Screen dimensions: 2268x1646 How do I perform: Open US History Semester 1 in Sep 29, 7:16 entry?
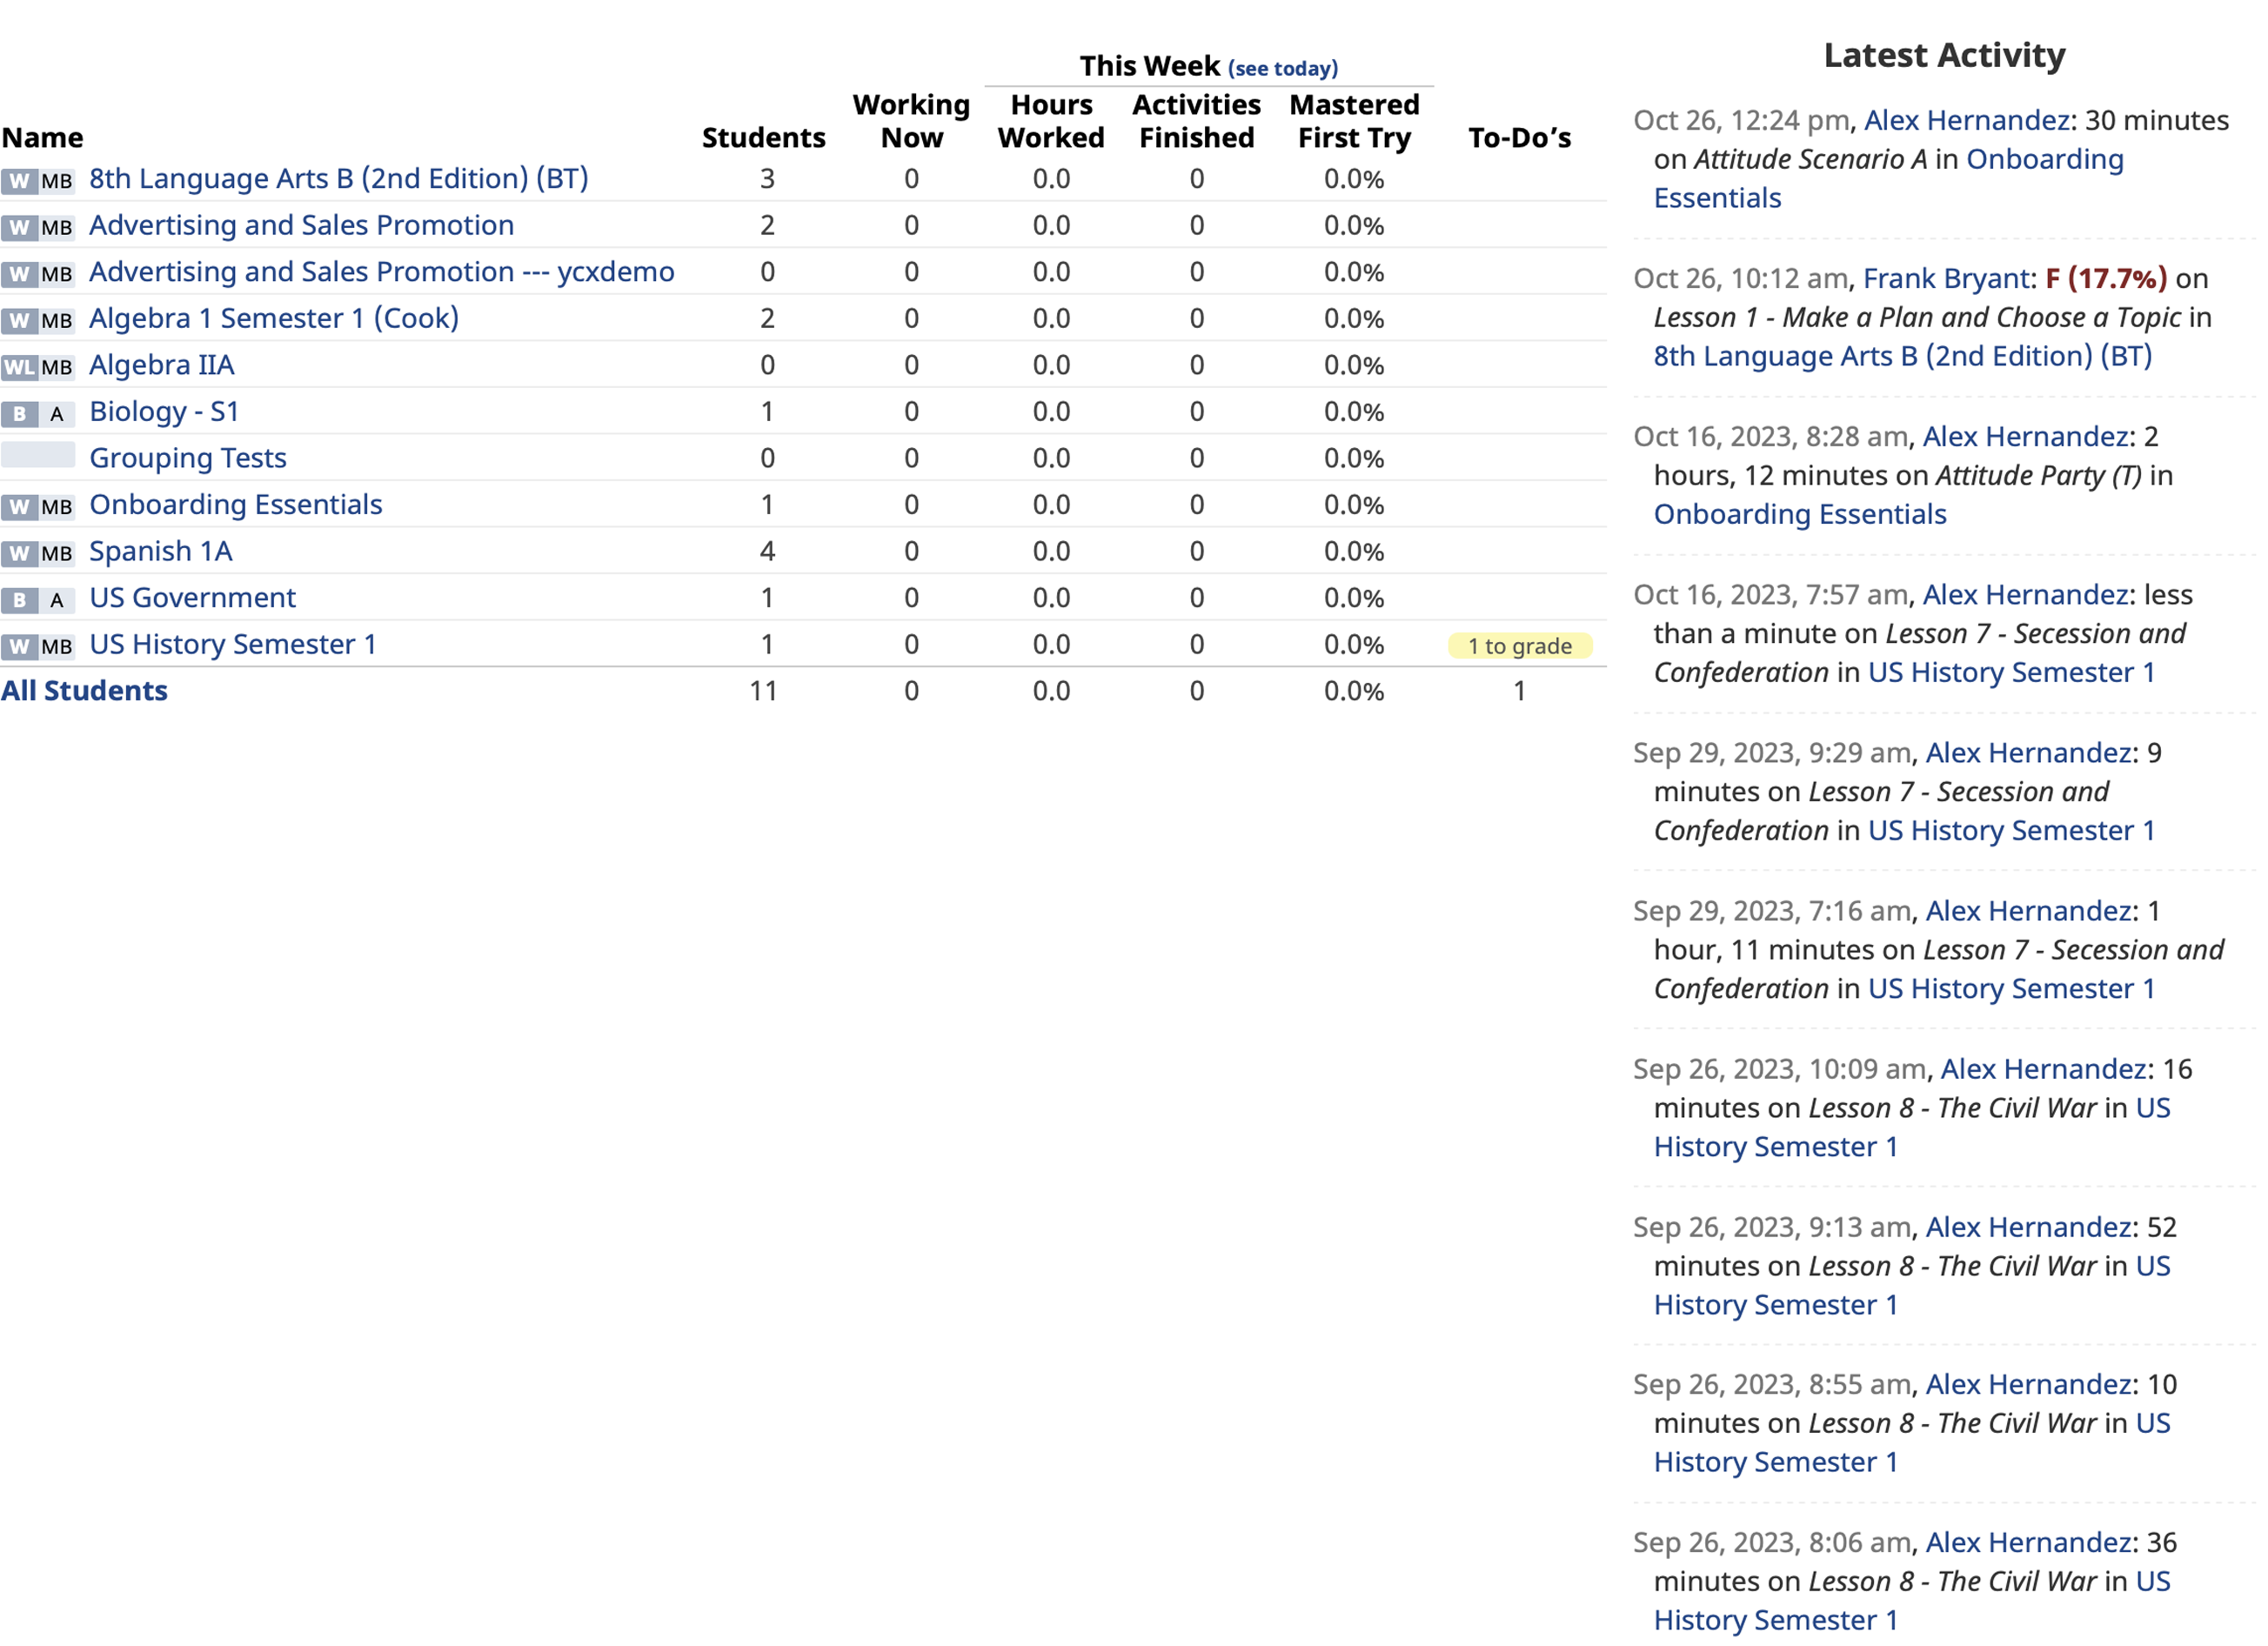coord(2012,989)
